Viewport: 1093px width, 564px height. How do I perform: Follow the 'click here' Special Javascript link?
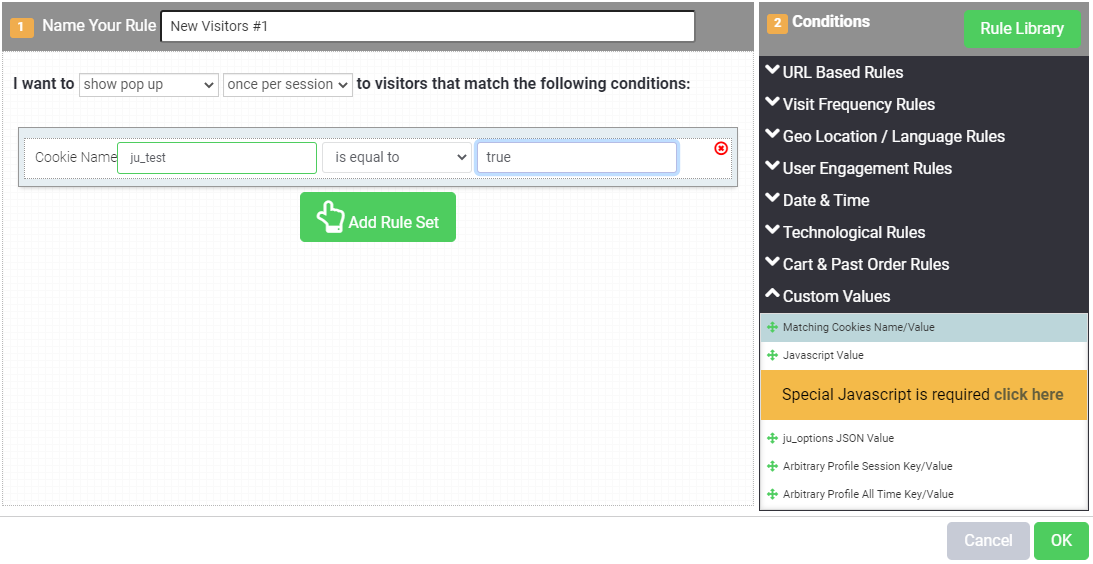(x=1028, y=394)
